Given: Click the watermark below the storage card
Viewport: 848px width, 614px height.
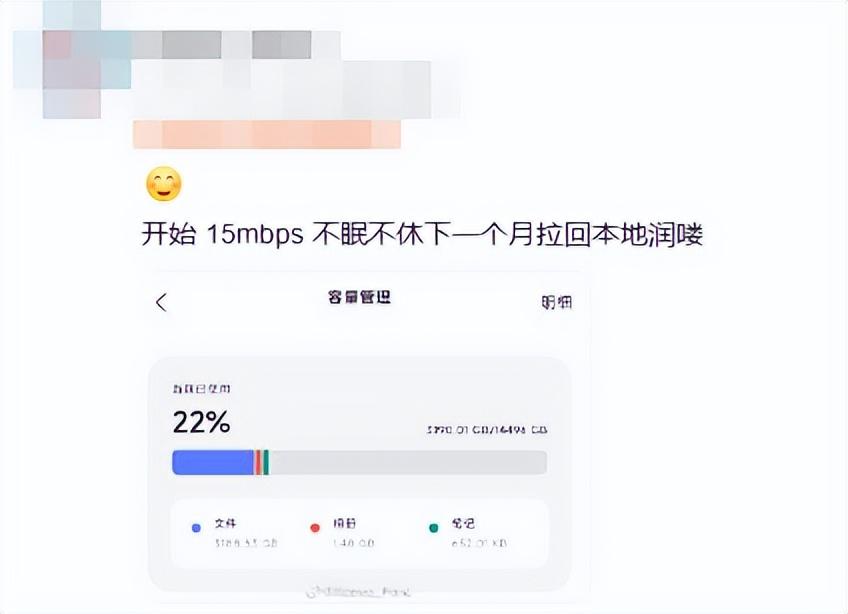Looking at the screenshot, I should pos(358,592).
